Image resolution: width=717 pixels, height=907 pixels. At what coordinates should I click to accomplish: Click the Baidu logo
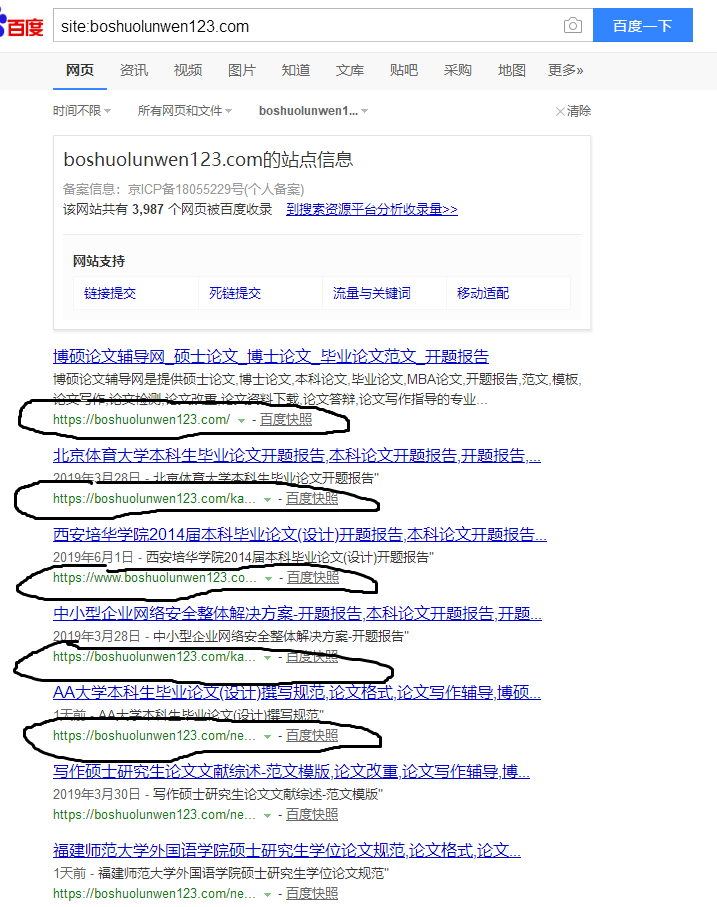tap(21, 25)
